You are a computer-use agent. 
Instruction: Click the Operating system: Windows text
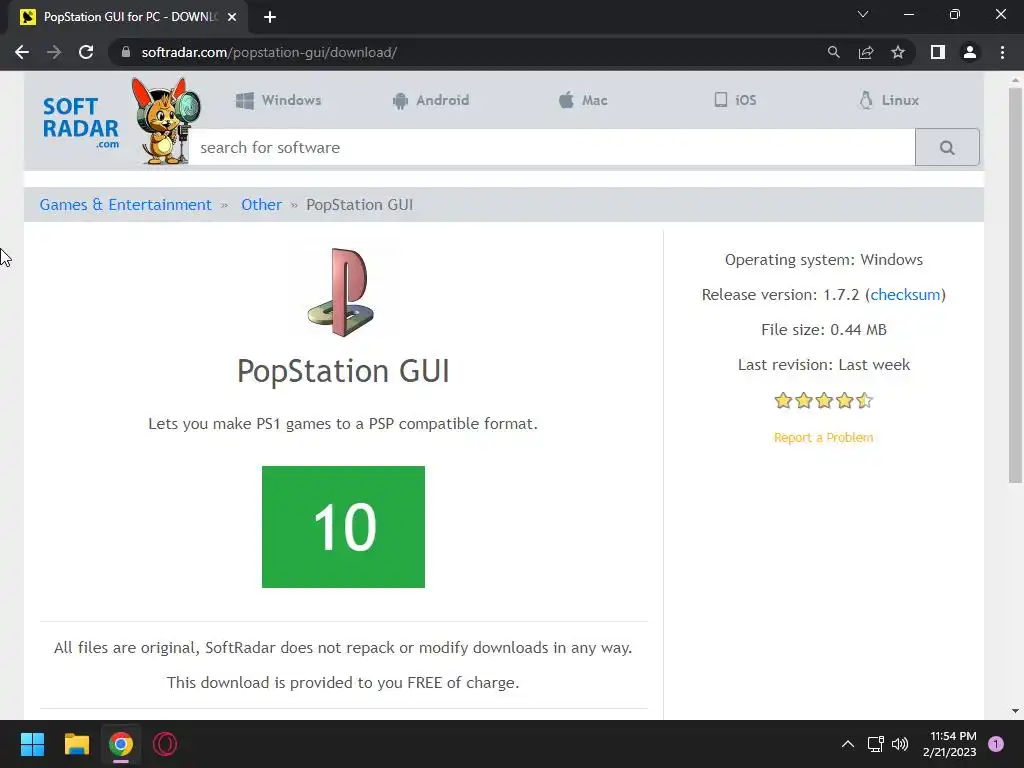tap(824, 260)
